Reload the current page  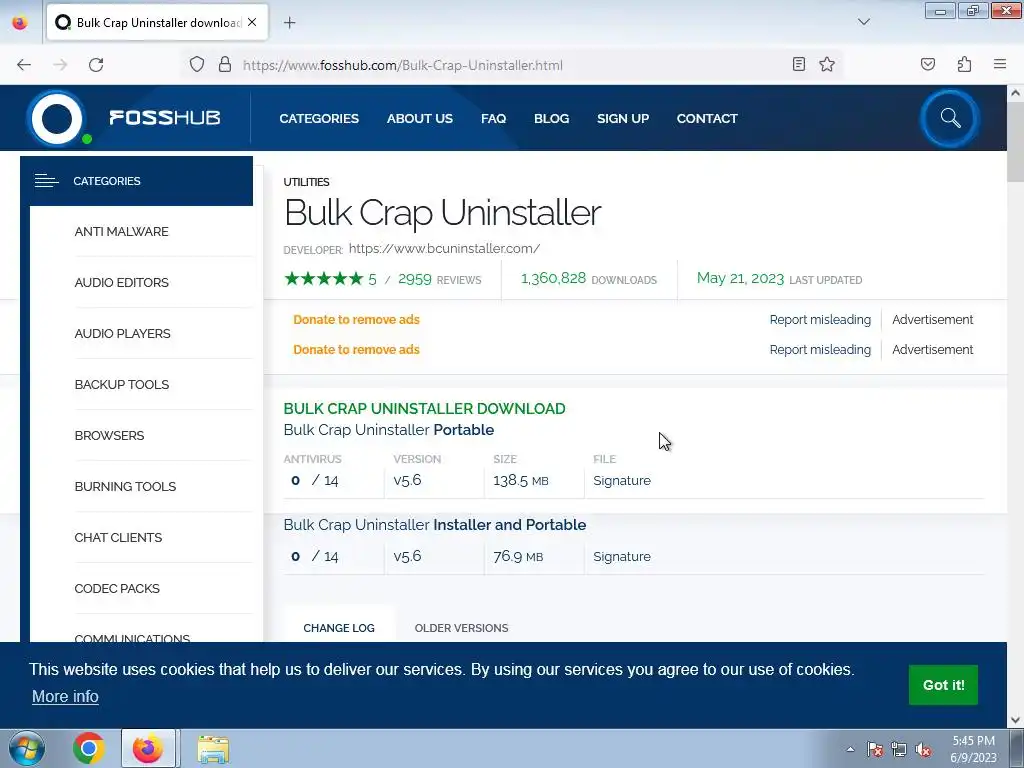coord(96,65)
